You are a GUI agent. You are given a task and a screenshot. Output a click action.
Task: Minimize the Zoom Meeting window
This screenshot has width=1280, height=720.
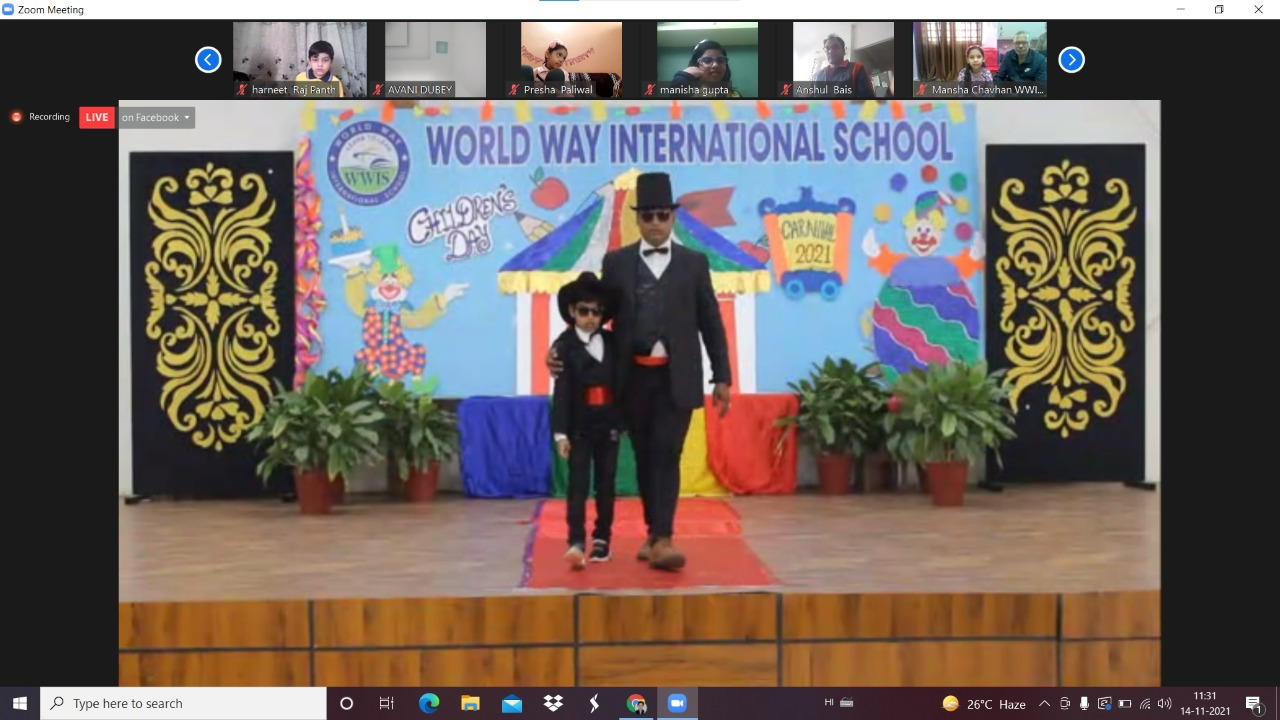coord(1181,9)
